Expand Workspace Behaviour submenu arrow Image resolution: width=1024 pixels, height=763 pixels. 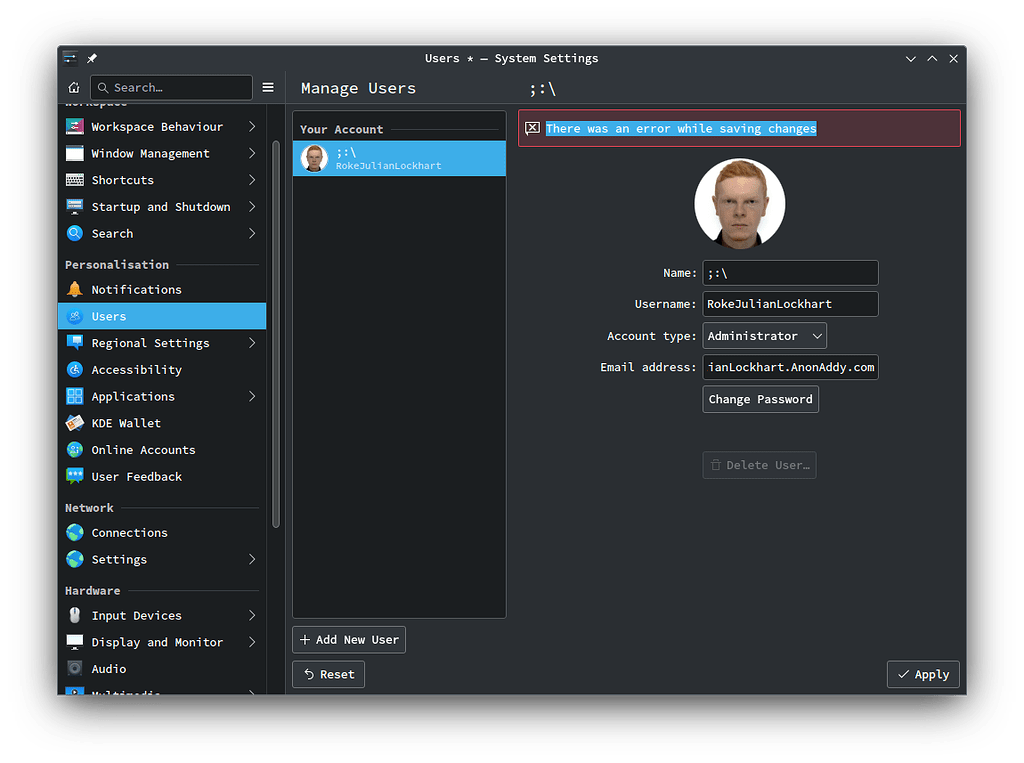pyautogui.click(x=252, y=127)
